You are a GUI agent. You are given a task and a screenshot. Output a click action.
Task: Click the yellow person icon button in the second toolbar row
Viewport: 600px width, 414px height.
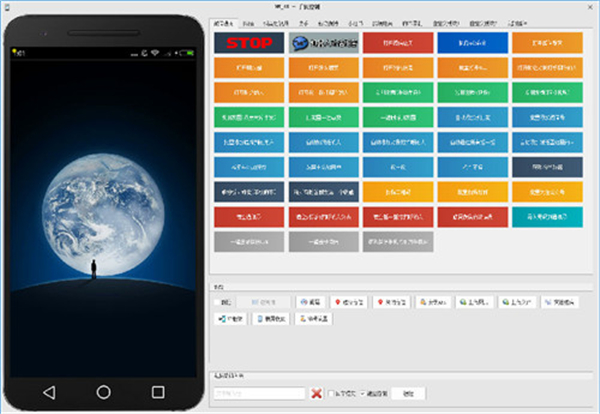(313, 318)
